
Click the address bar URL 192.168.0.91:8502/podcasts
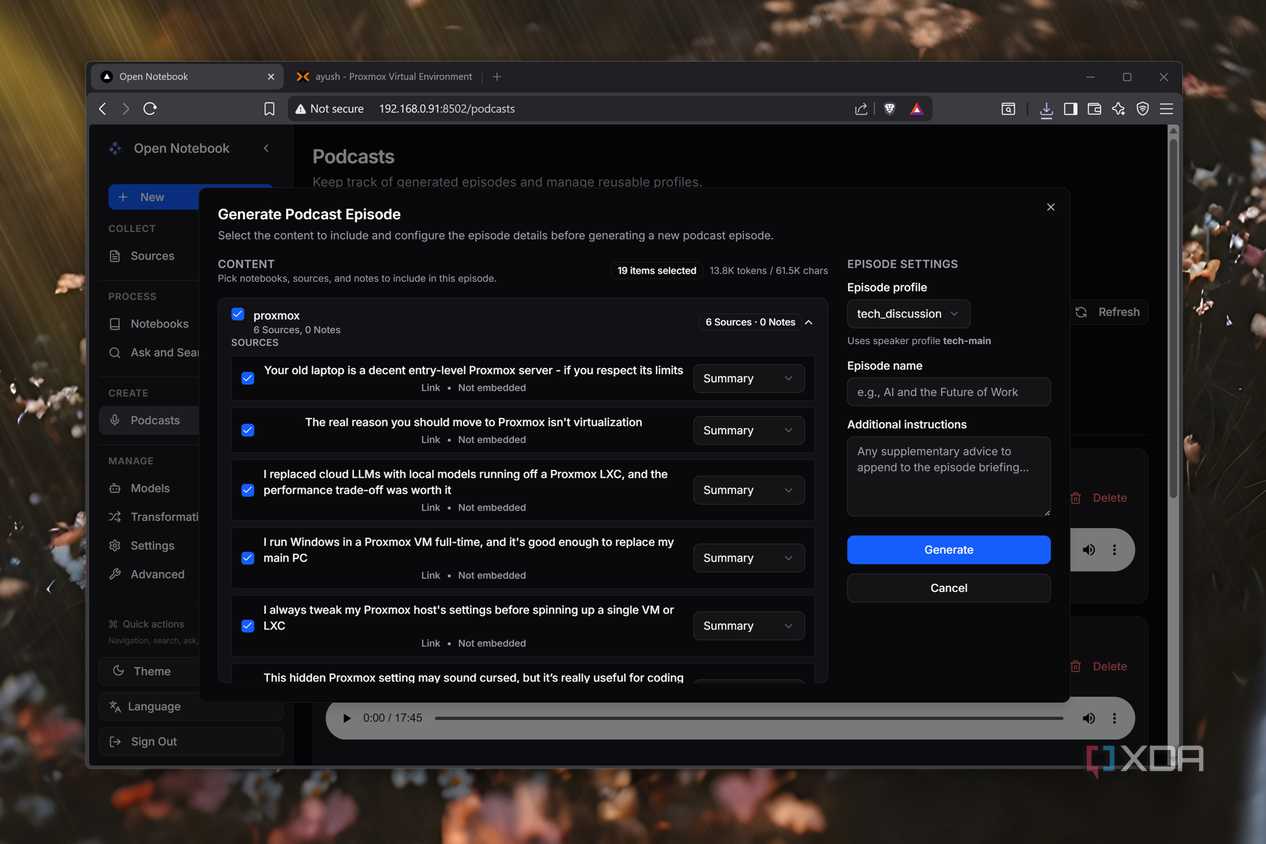pyautogui.click(x=447, y=109)
